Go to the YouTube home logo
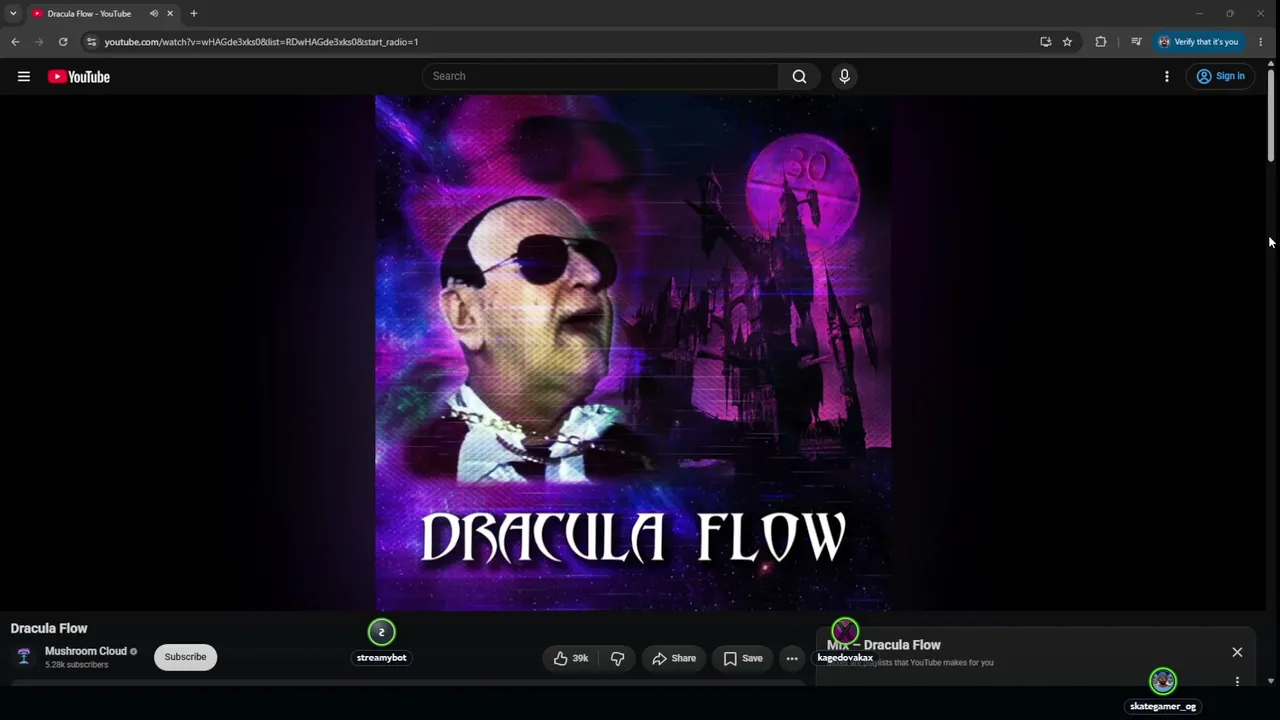 (x=79, y=77)
